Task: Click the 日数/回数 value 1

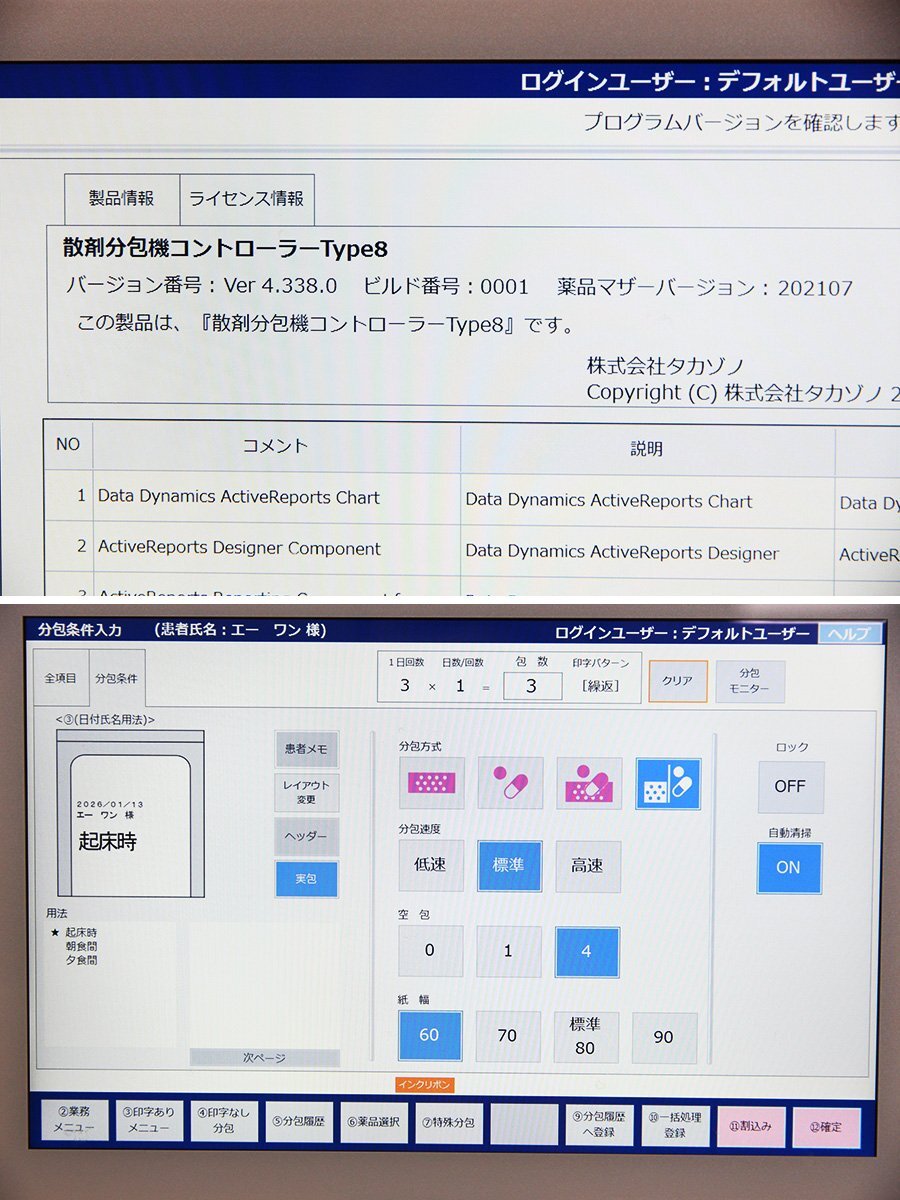Action: [460, 686]
